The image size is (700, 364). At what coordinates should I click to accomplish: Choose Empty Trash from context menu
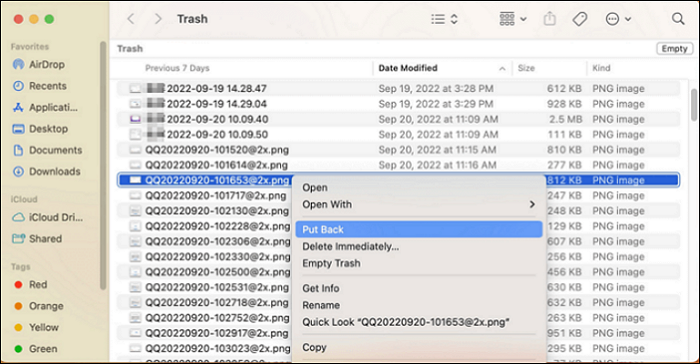coord(419,264)
